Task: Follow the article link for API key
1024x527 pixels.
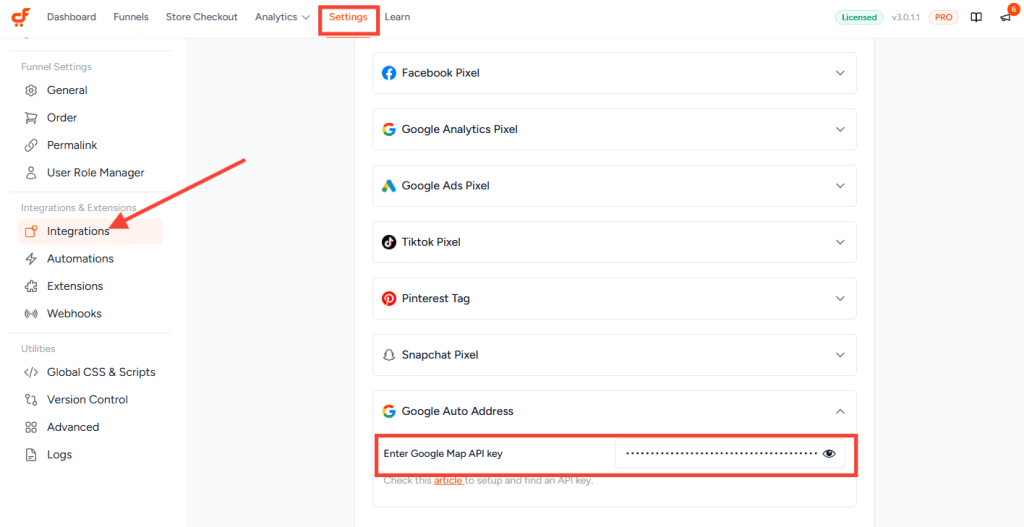Action: click(x=448, y=481)
